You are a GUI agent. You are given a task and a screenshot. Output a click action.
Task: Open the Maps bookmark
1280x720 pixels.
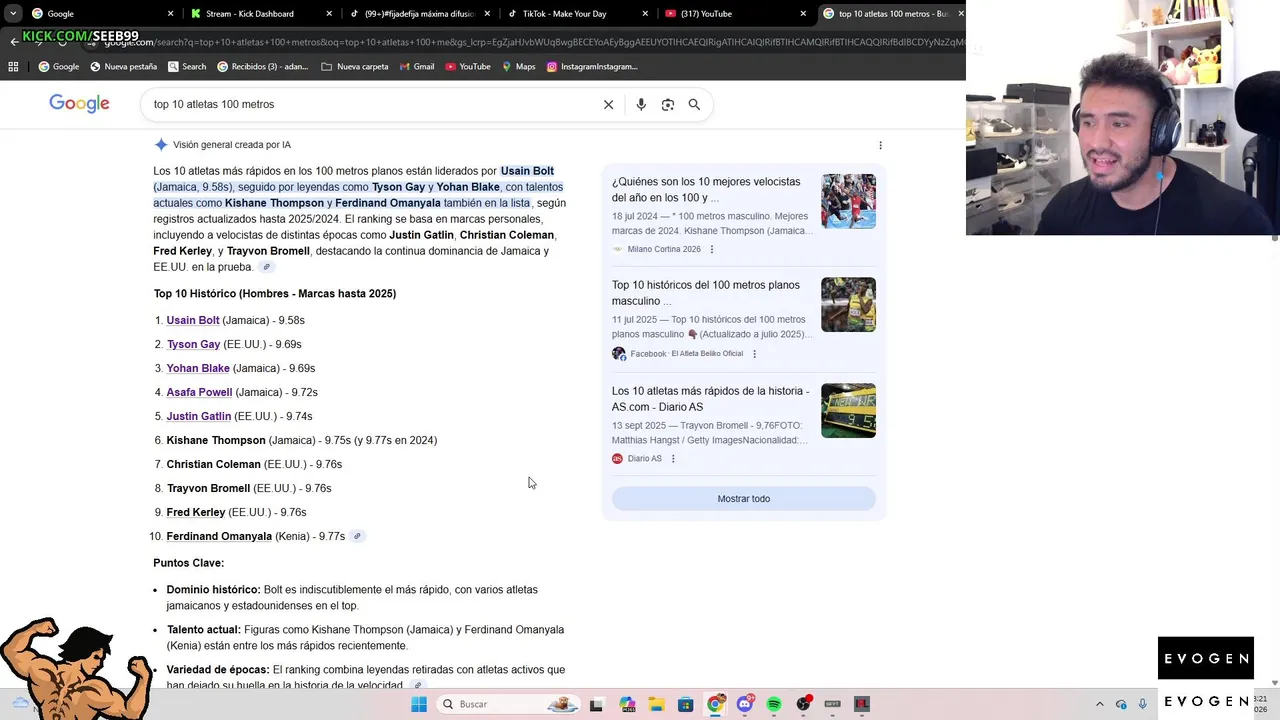pos(518,67)
